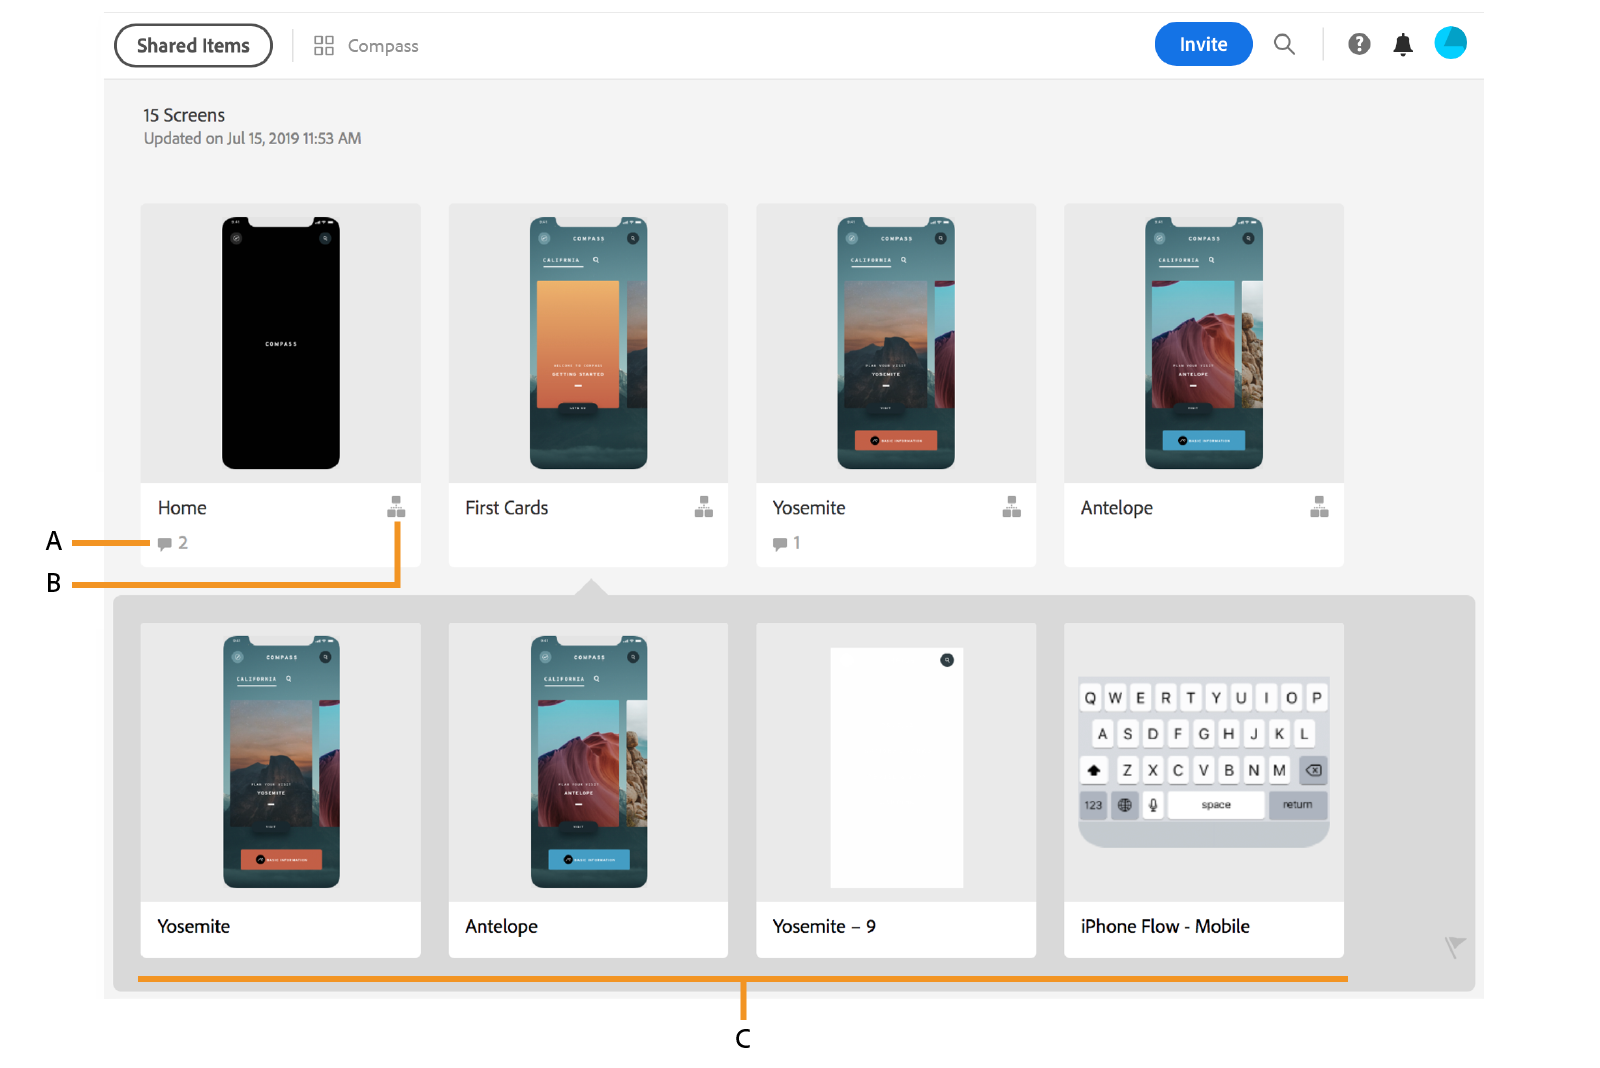The width and height of the screenshot is (1600, 1068).
Task: Click the linked screens icon on First Cards
Action: [x=704, y=507]
